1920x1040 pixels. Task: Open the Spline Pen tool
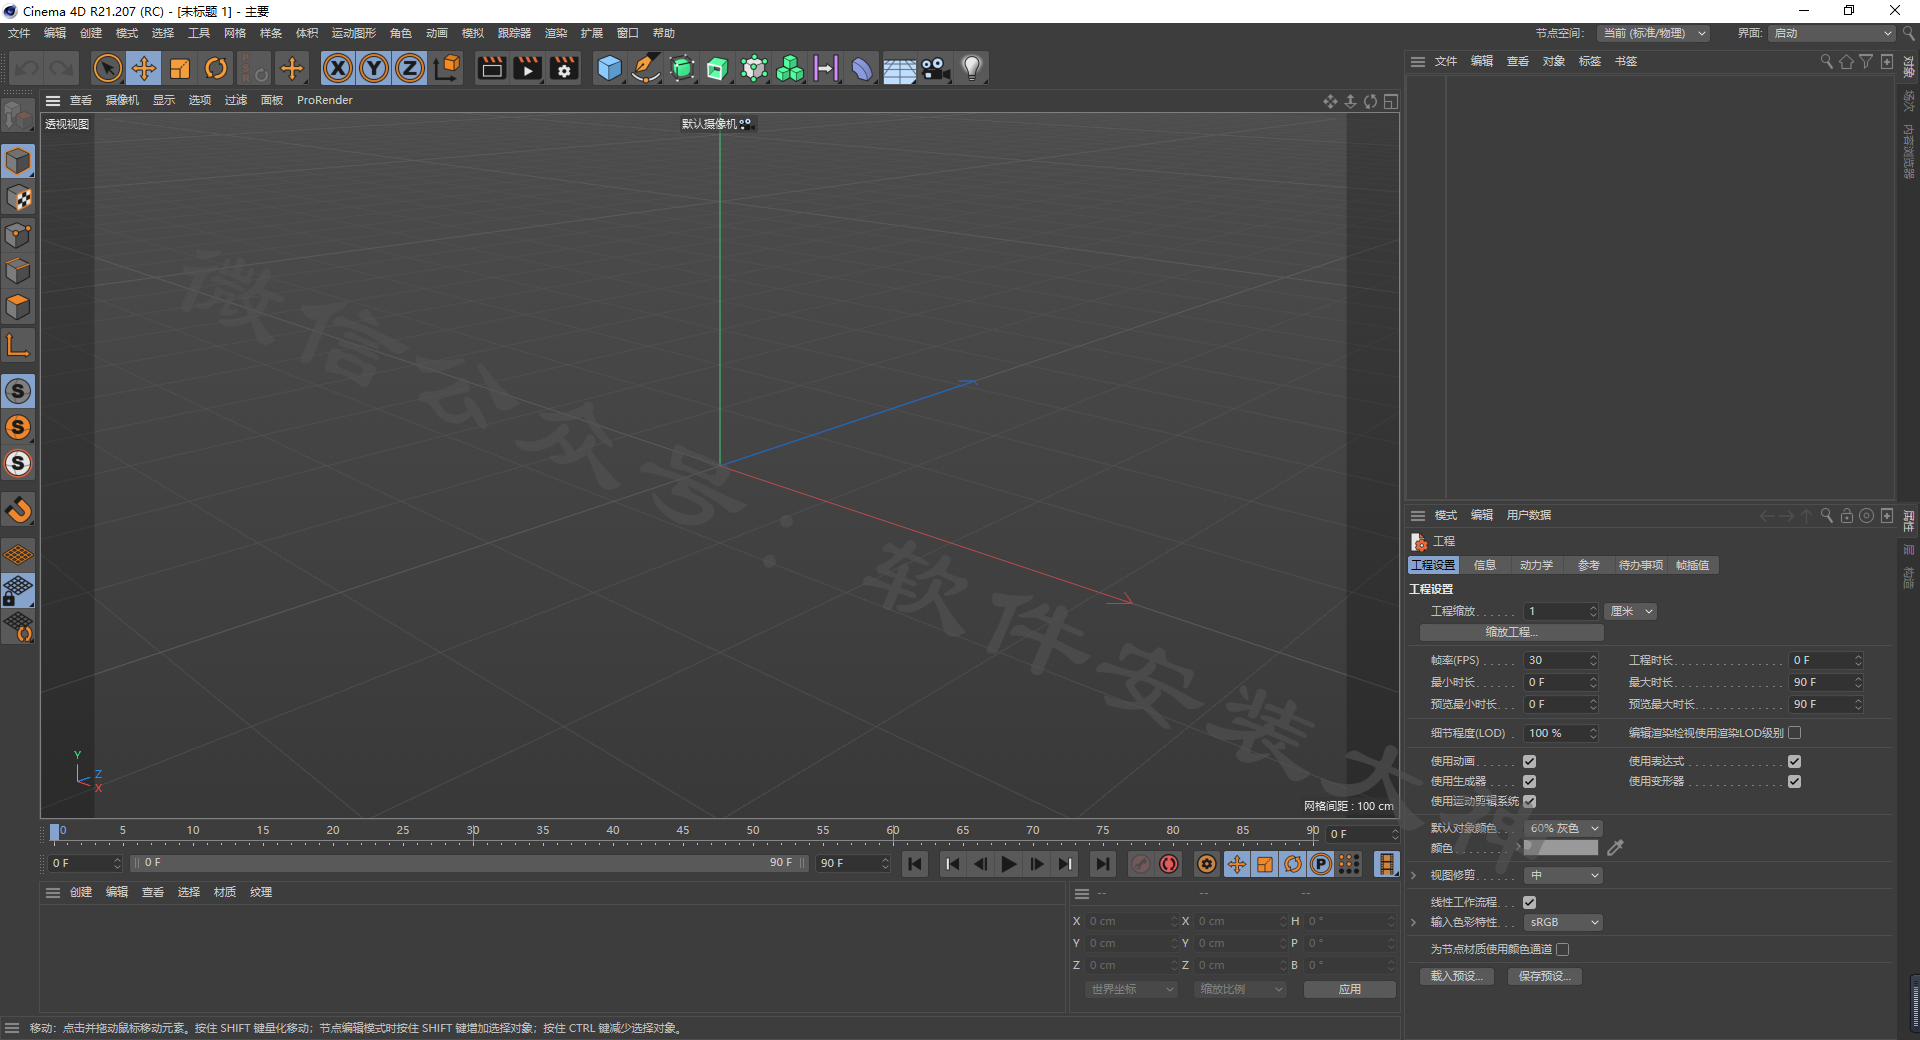(x=646, y=68)
